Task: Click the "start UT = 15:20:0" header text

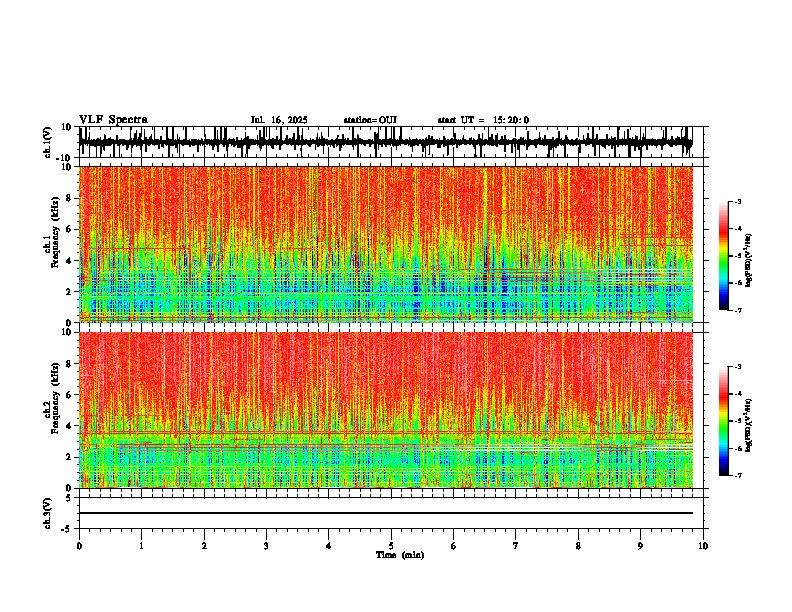Action: click(x=483, y=120)
